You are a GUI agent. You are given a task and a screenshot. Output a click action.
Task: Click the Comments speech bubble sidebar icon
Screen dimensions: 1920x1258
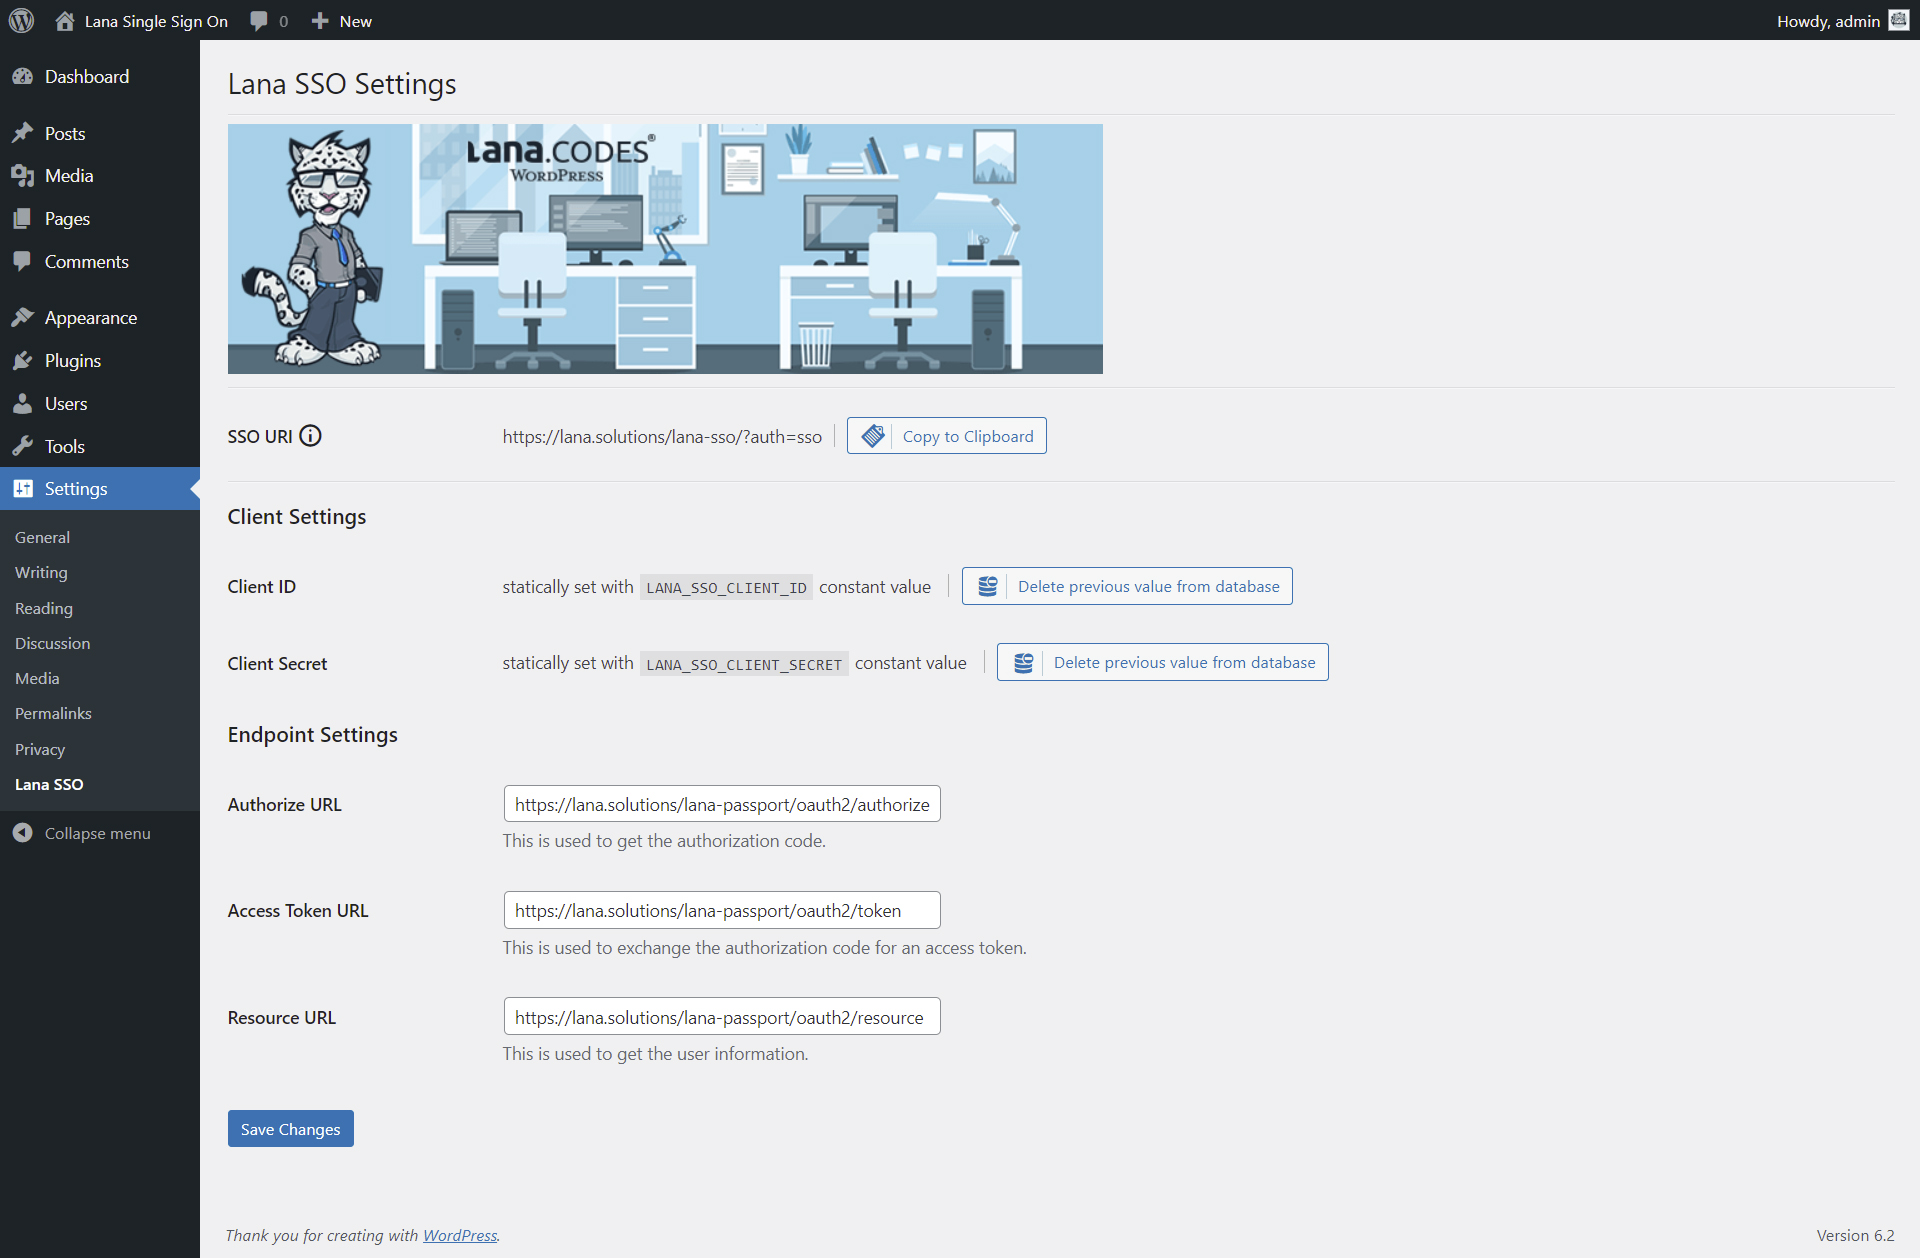(22, 262)
